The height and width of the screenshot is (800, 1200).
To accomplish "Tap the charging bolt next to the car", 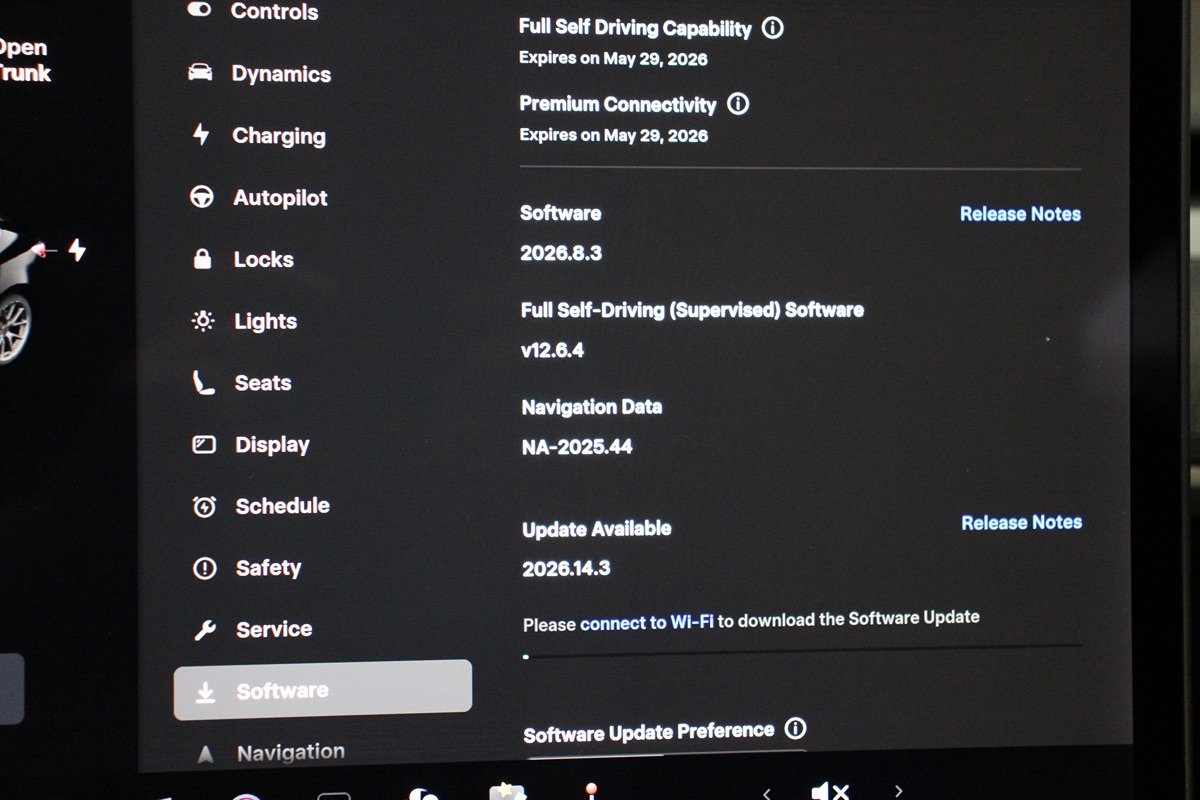I will (77, 250).
